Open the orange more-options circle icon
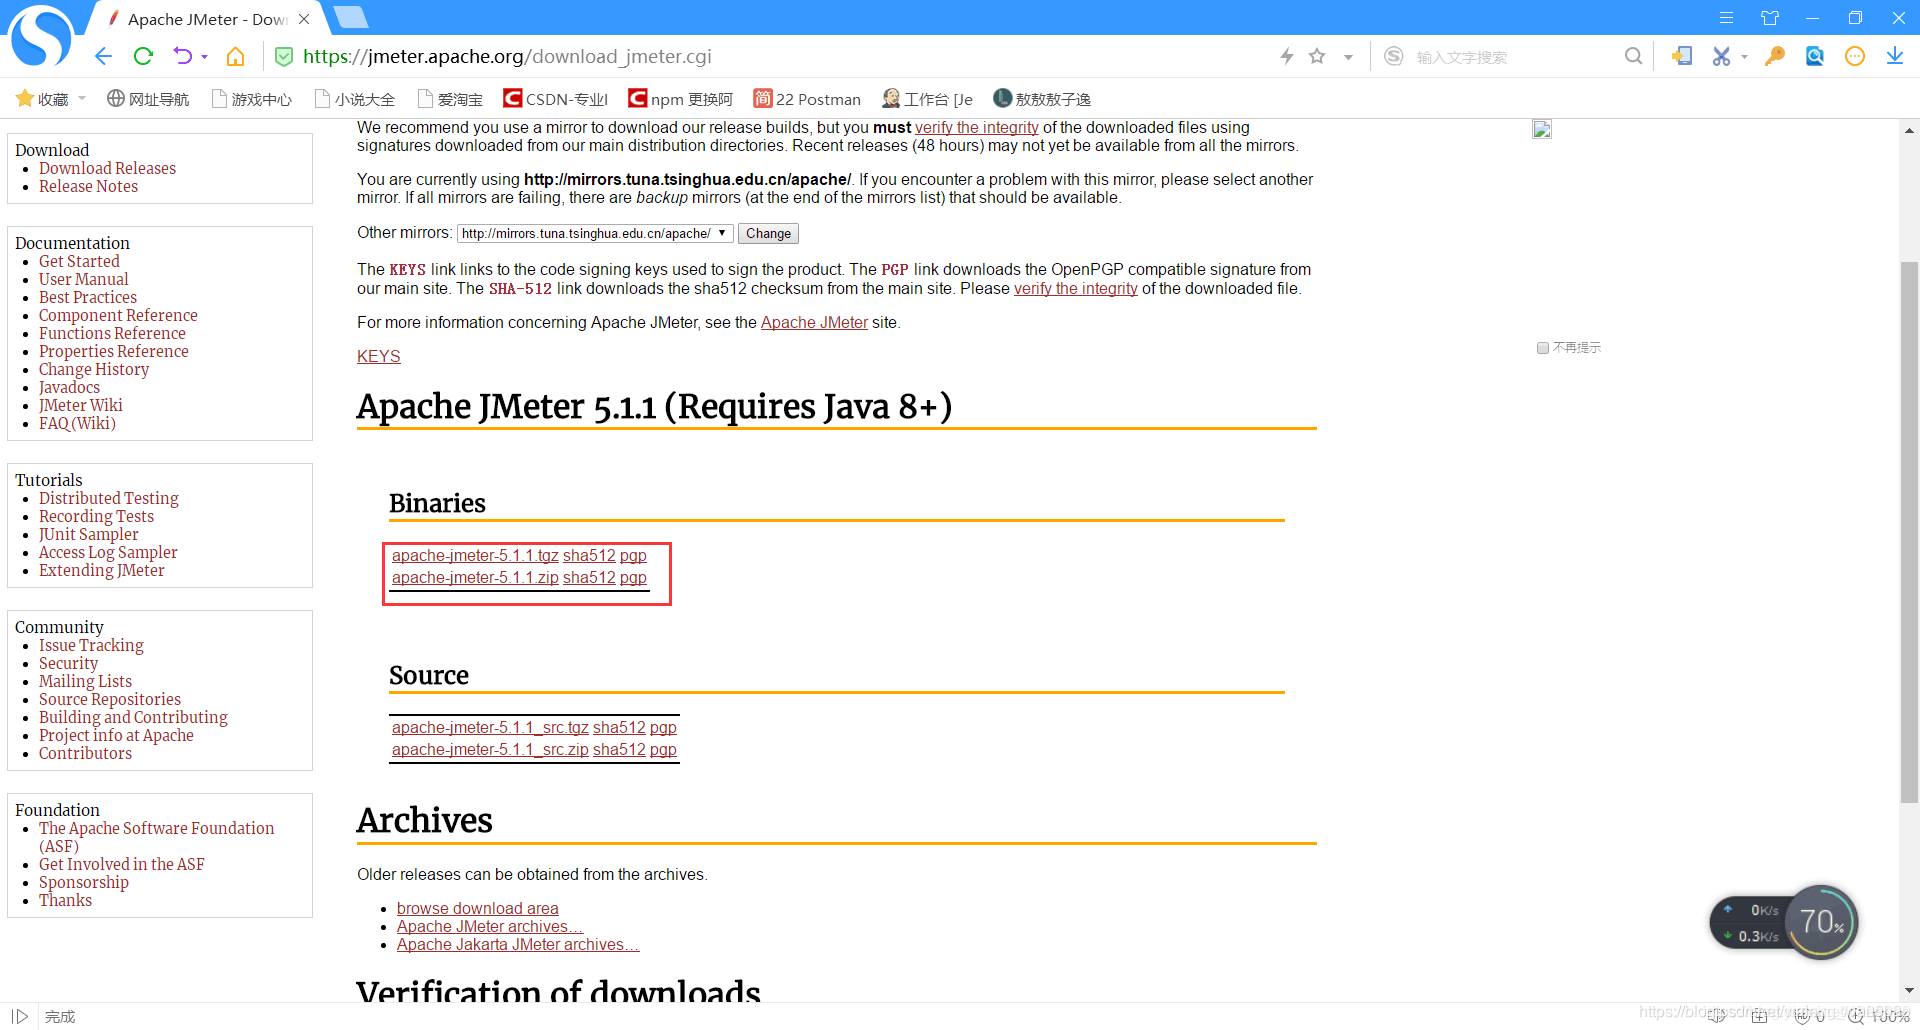1920x1030 pixels. (1855, 56)
